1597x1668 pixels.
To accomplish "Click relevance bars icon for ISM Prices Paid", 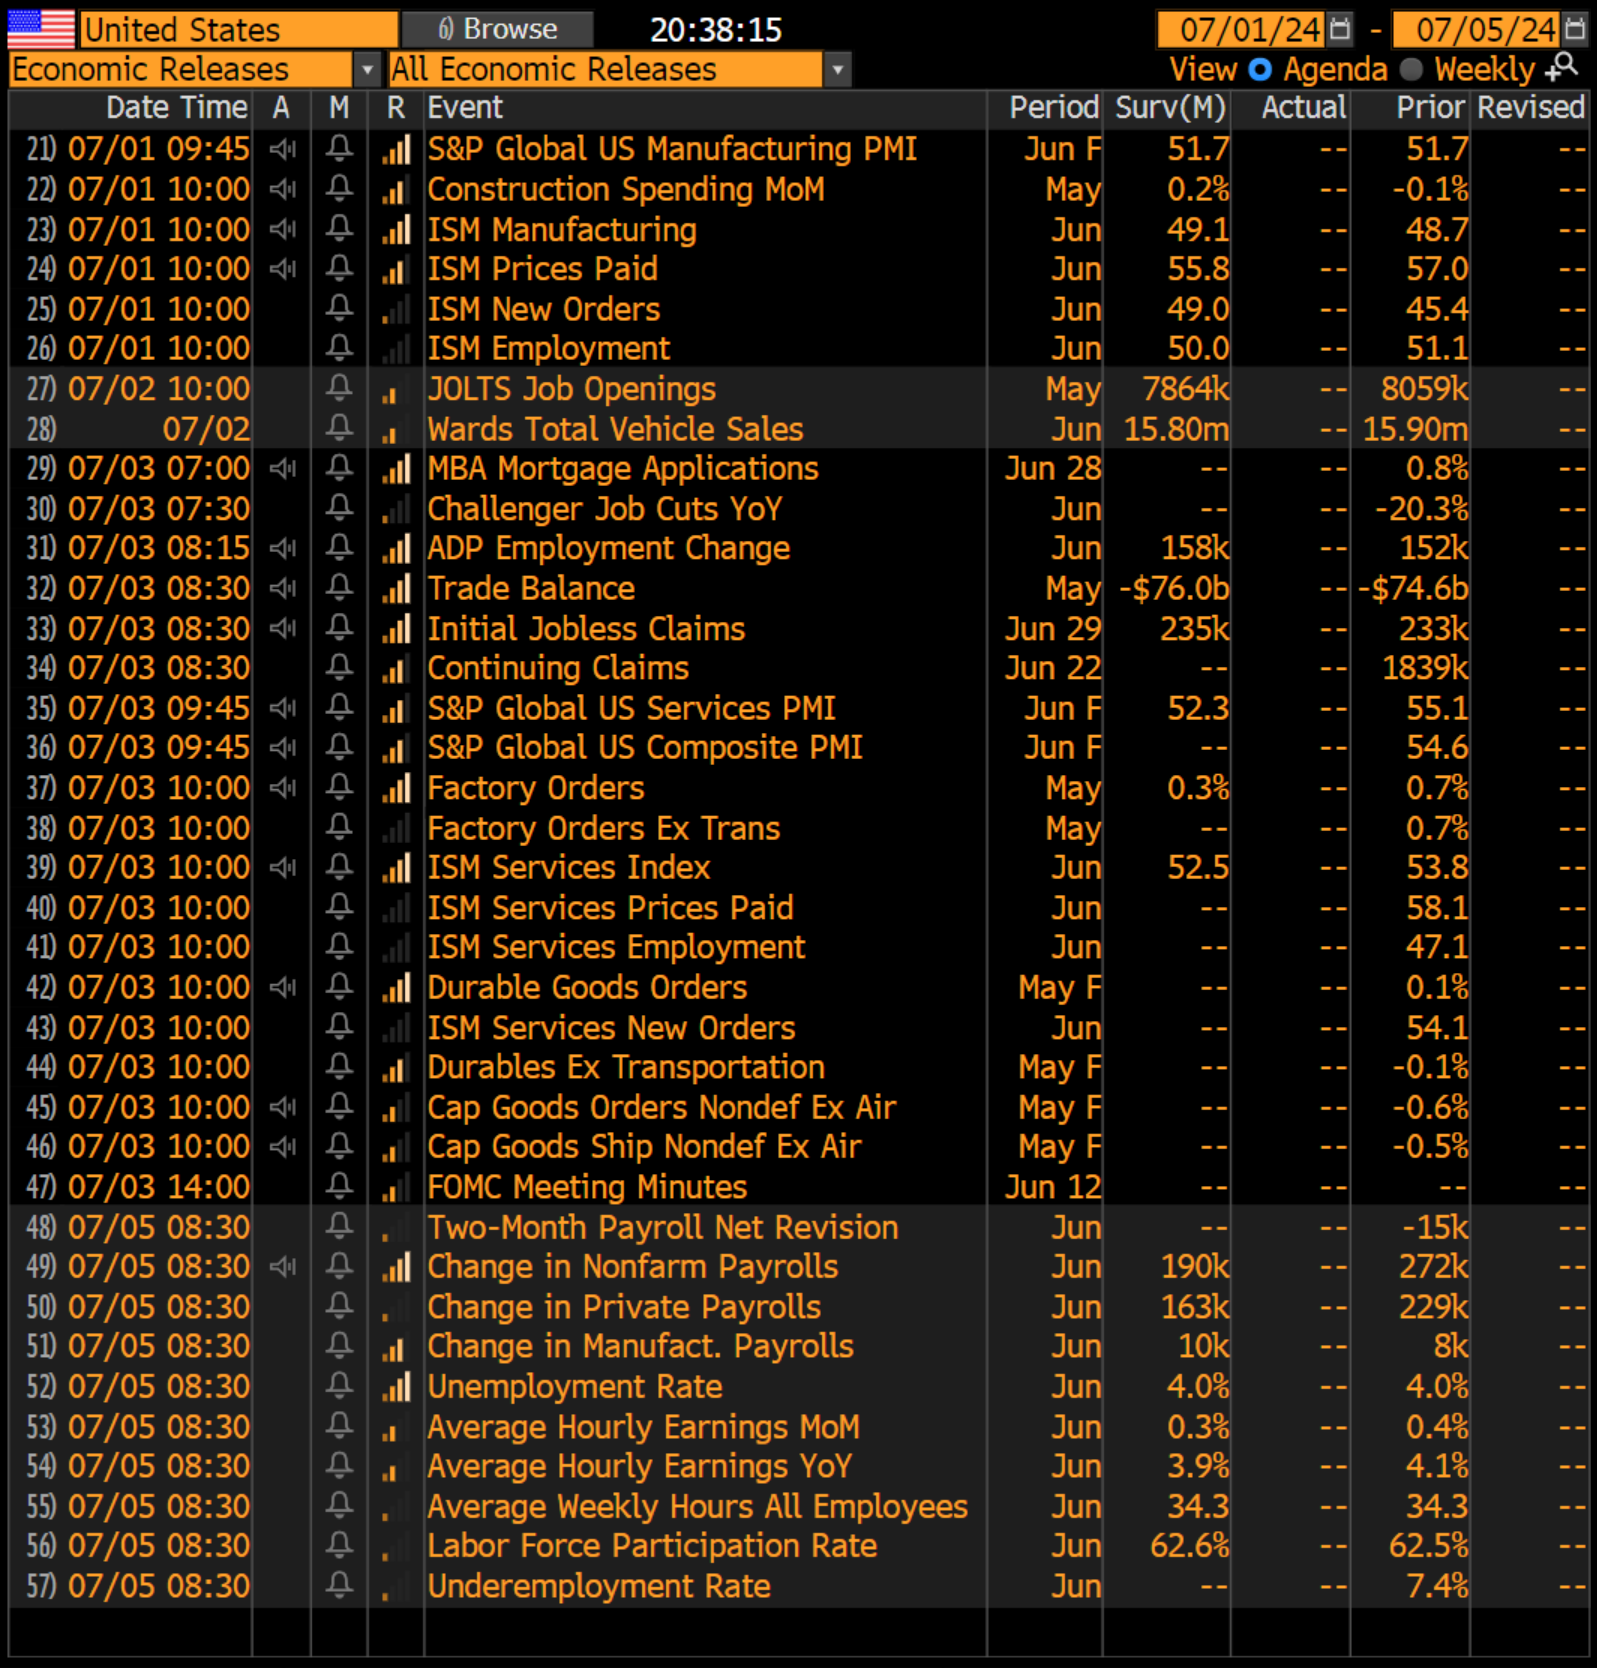I will tap(396, 269).
